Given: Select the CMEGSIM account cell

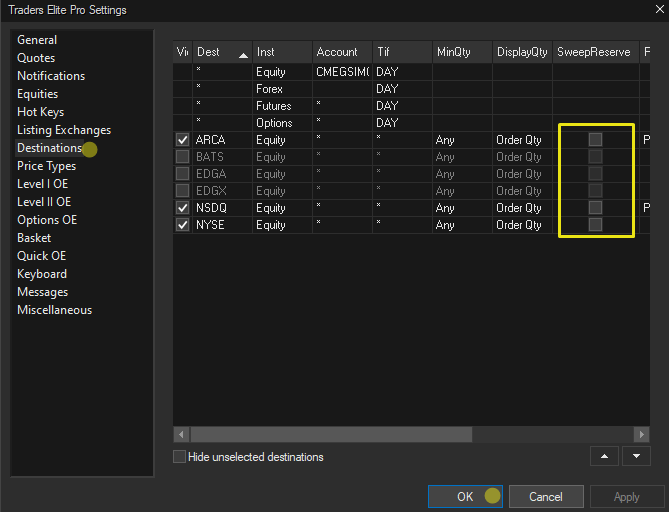Looking at the screenshot, I should (342, 72).
